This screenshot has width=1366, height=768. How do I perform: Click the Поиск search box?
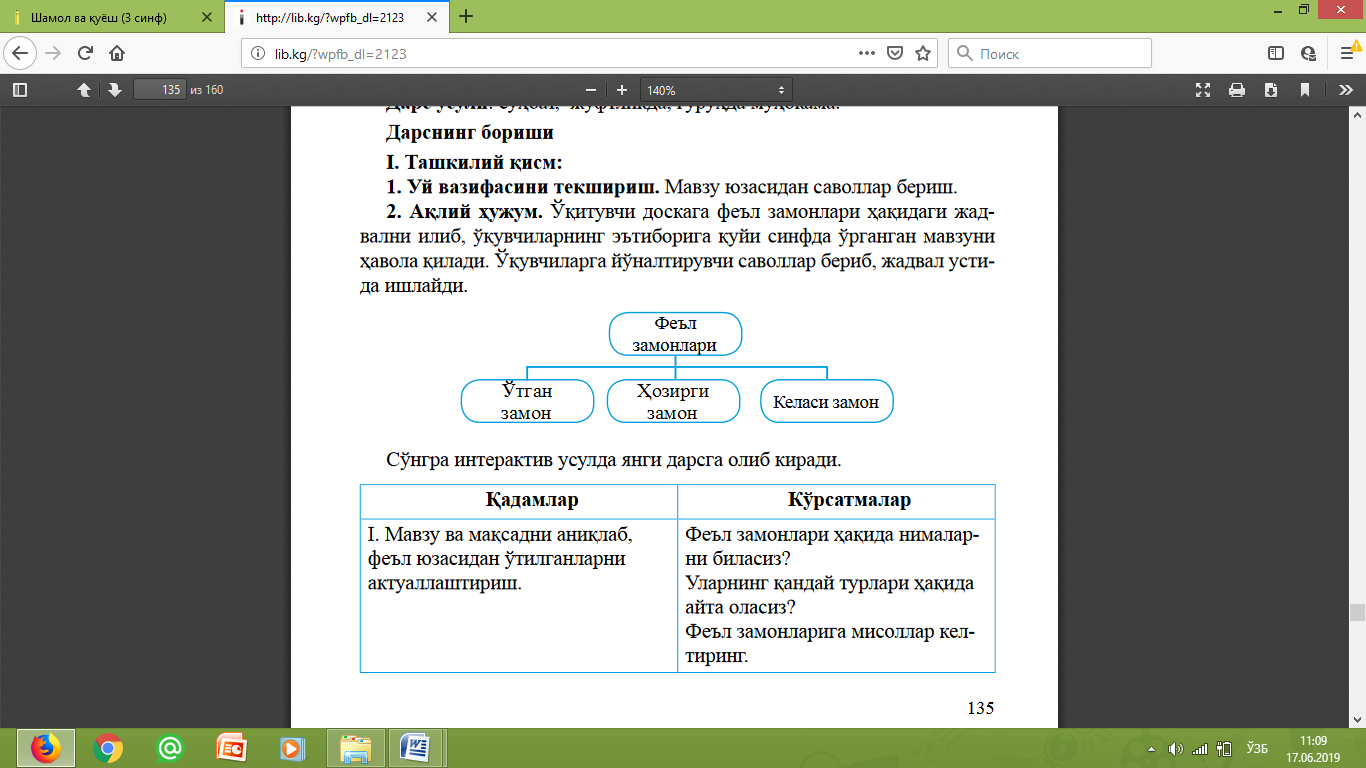coord(1049,54)
